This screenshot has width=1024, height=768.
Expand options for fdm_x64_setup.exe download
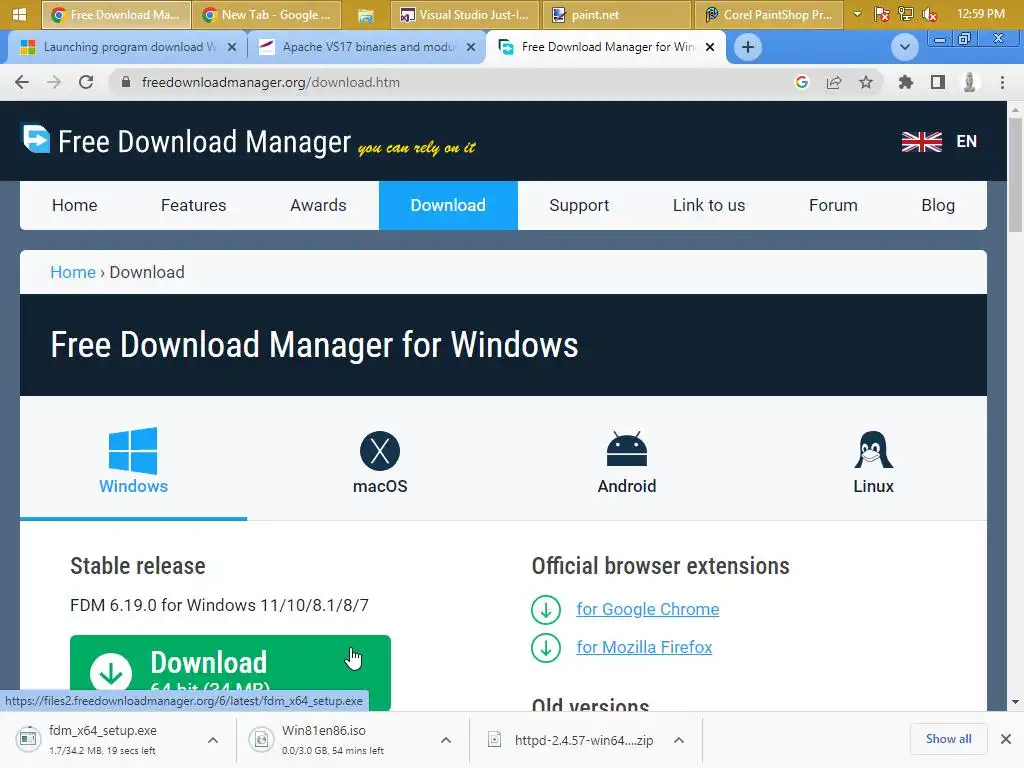click(x=213, y=739)
